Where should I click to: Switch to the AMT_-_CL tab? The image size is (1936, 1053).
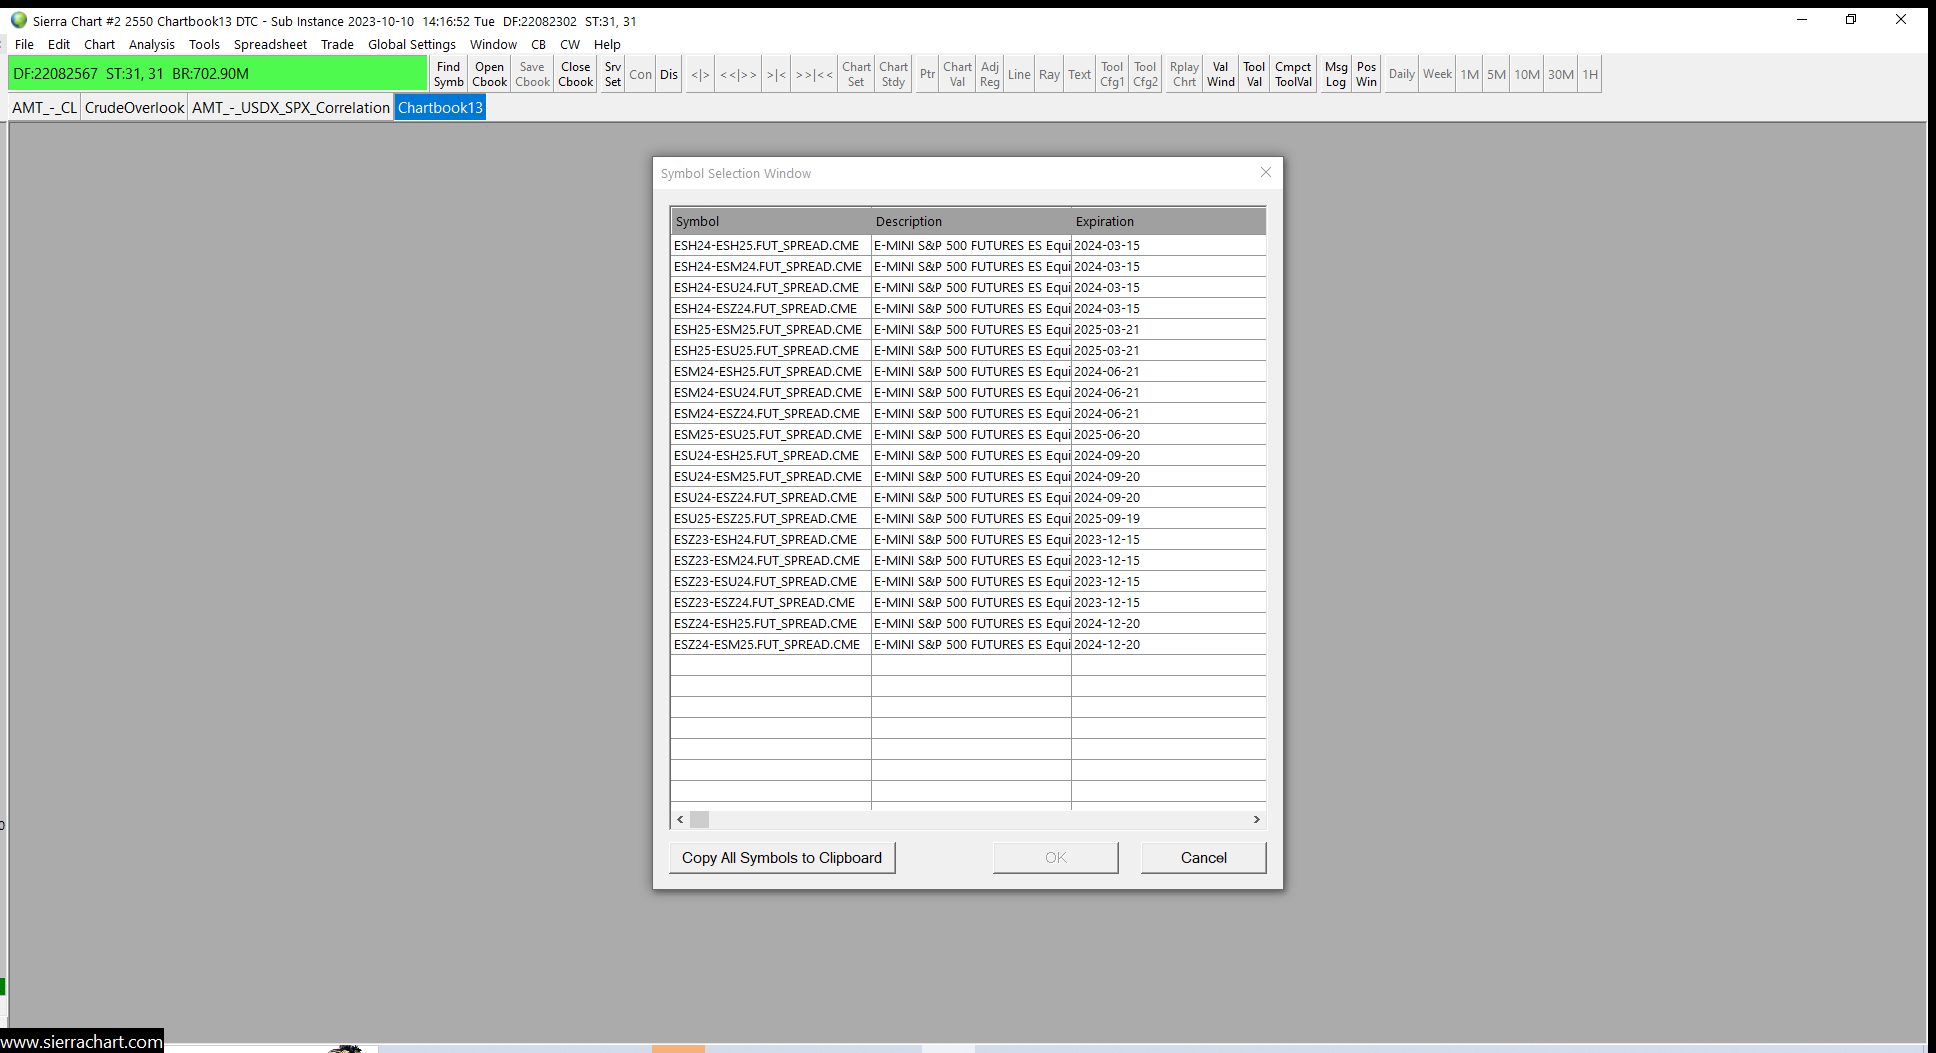[x=45, y=108]
